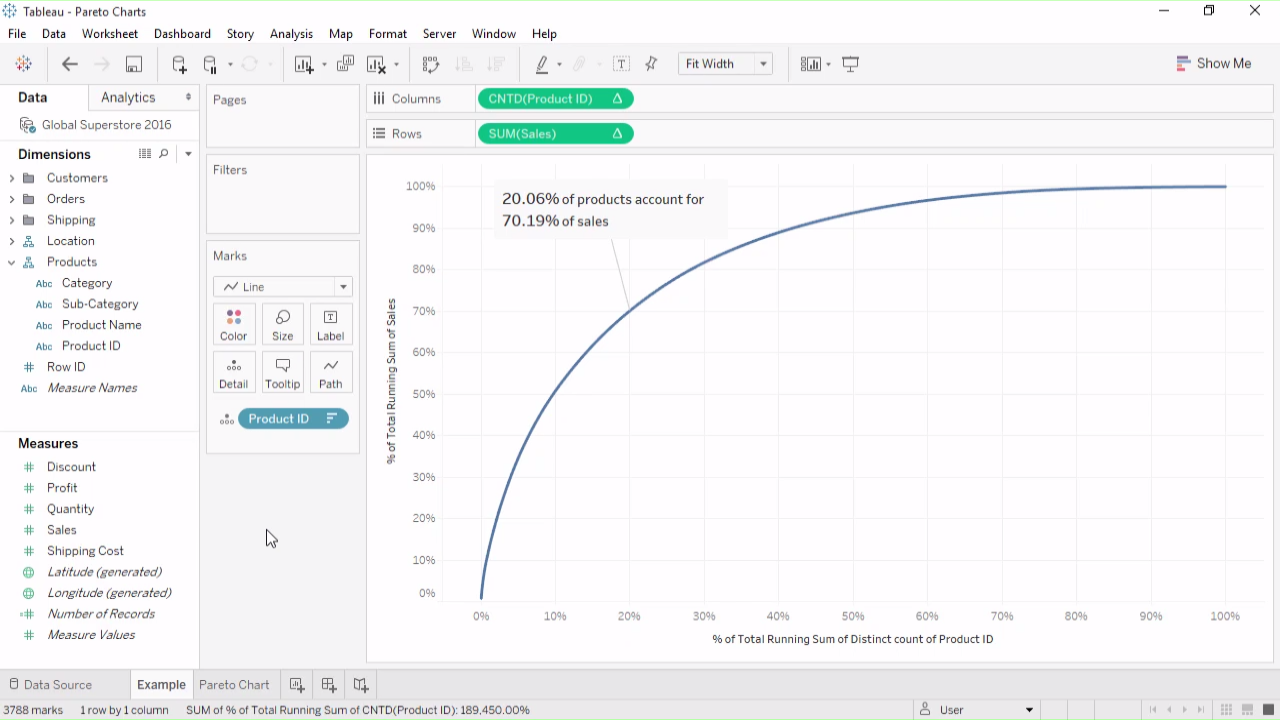Expand the Customers folder
This screenshot has width=1280, height=720.
click(12, 178)
